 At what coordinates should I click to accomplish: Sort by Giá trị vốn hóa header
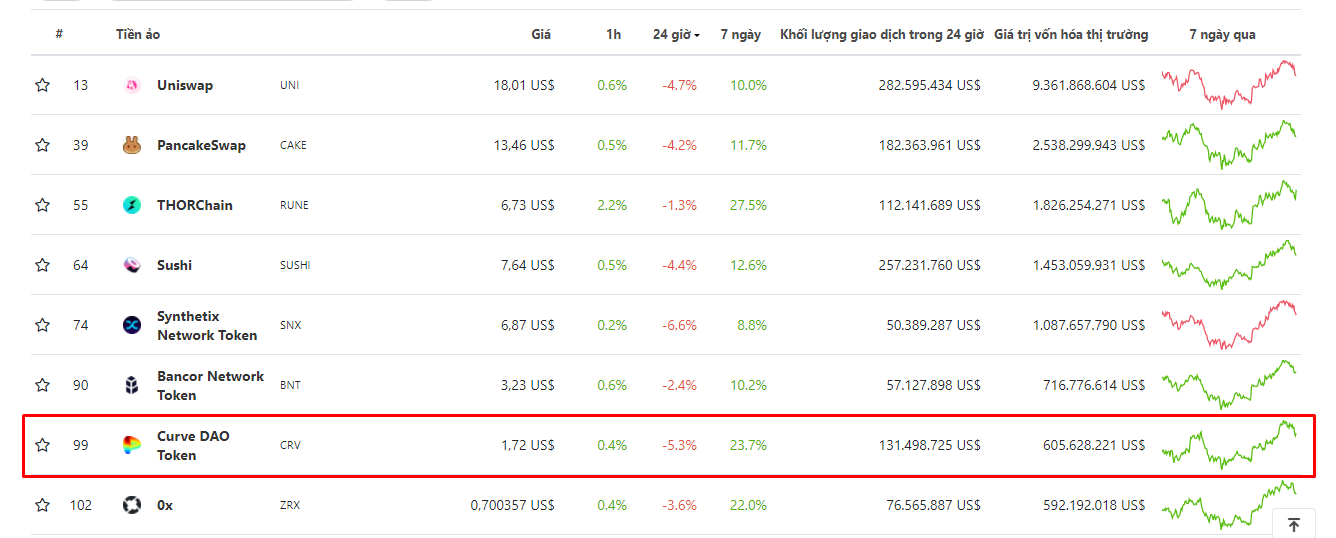point(1071,34)
